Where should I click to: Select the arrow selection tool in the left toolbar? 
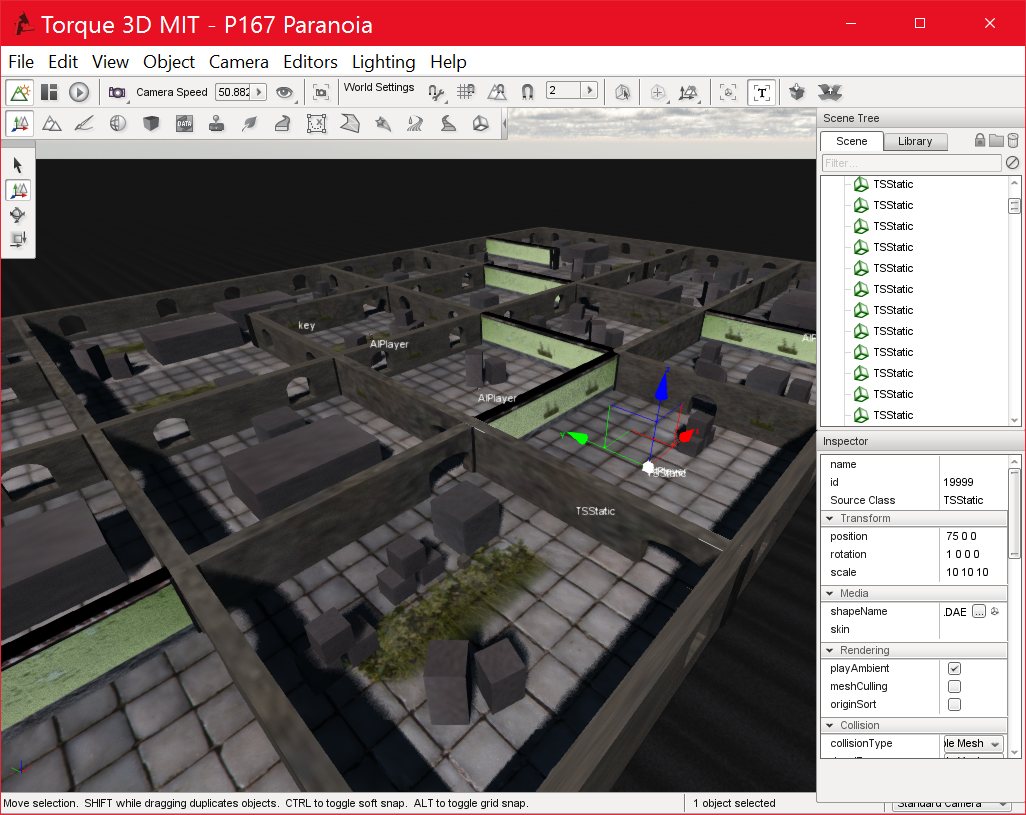pyautogui.click(x=17, y=164)
